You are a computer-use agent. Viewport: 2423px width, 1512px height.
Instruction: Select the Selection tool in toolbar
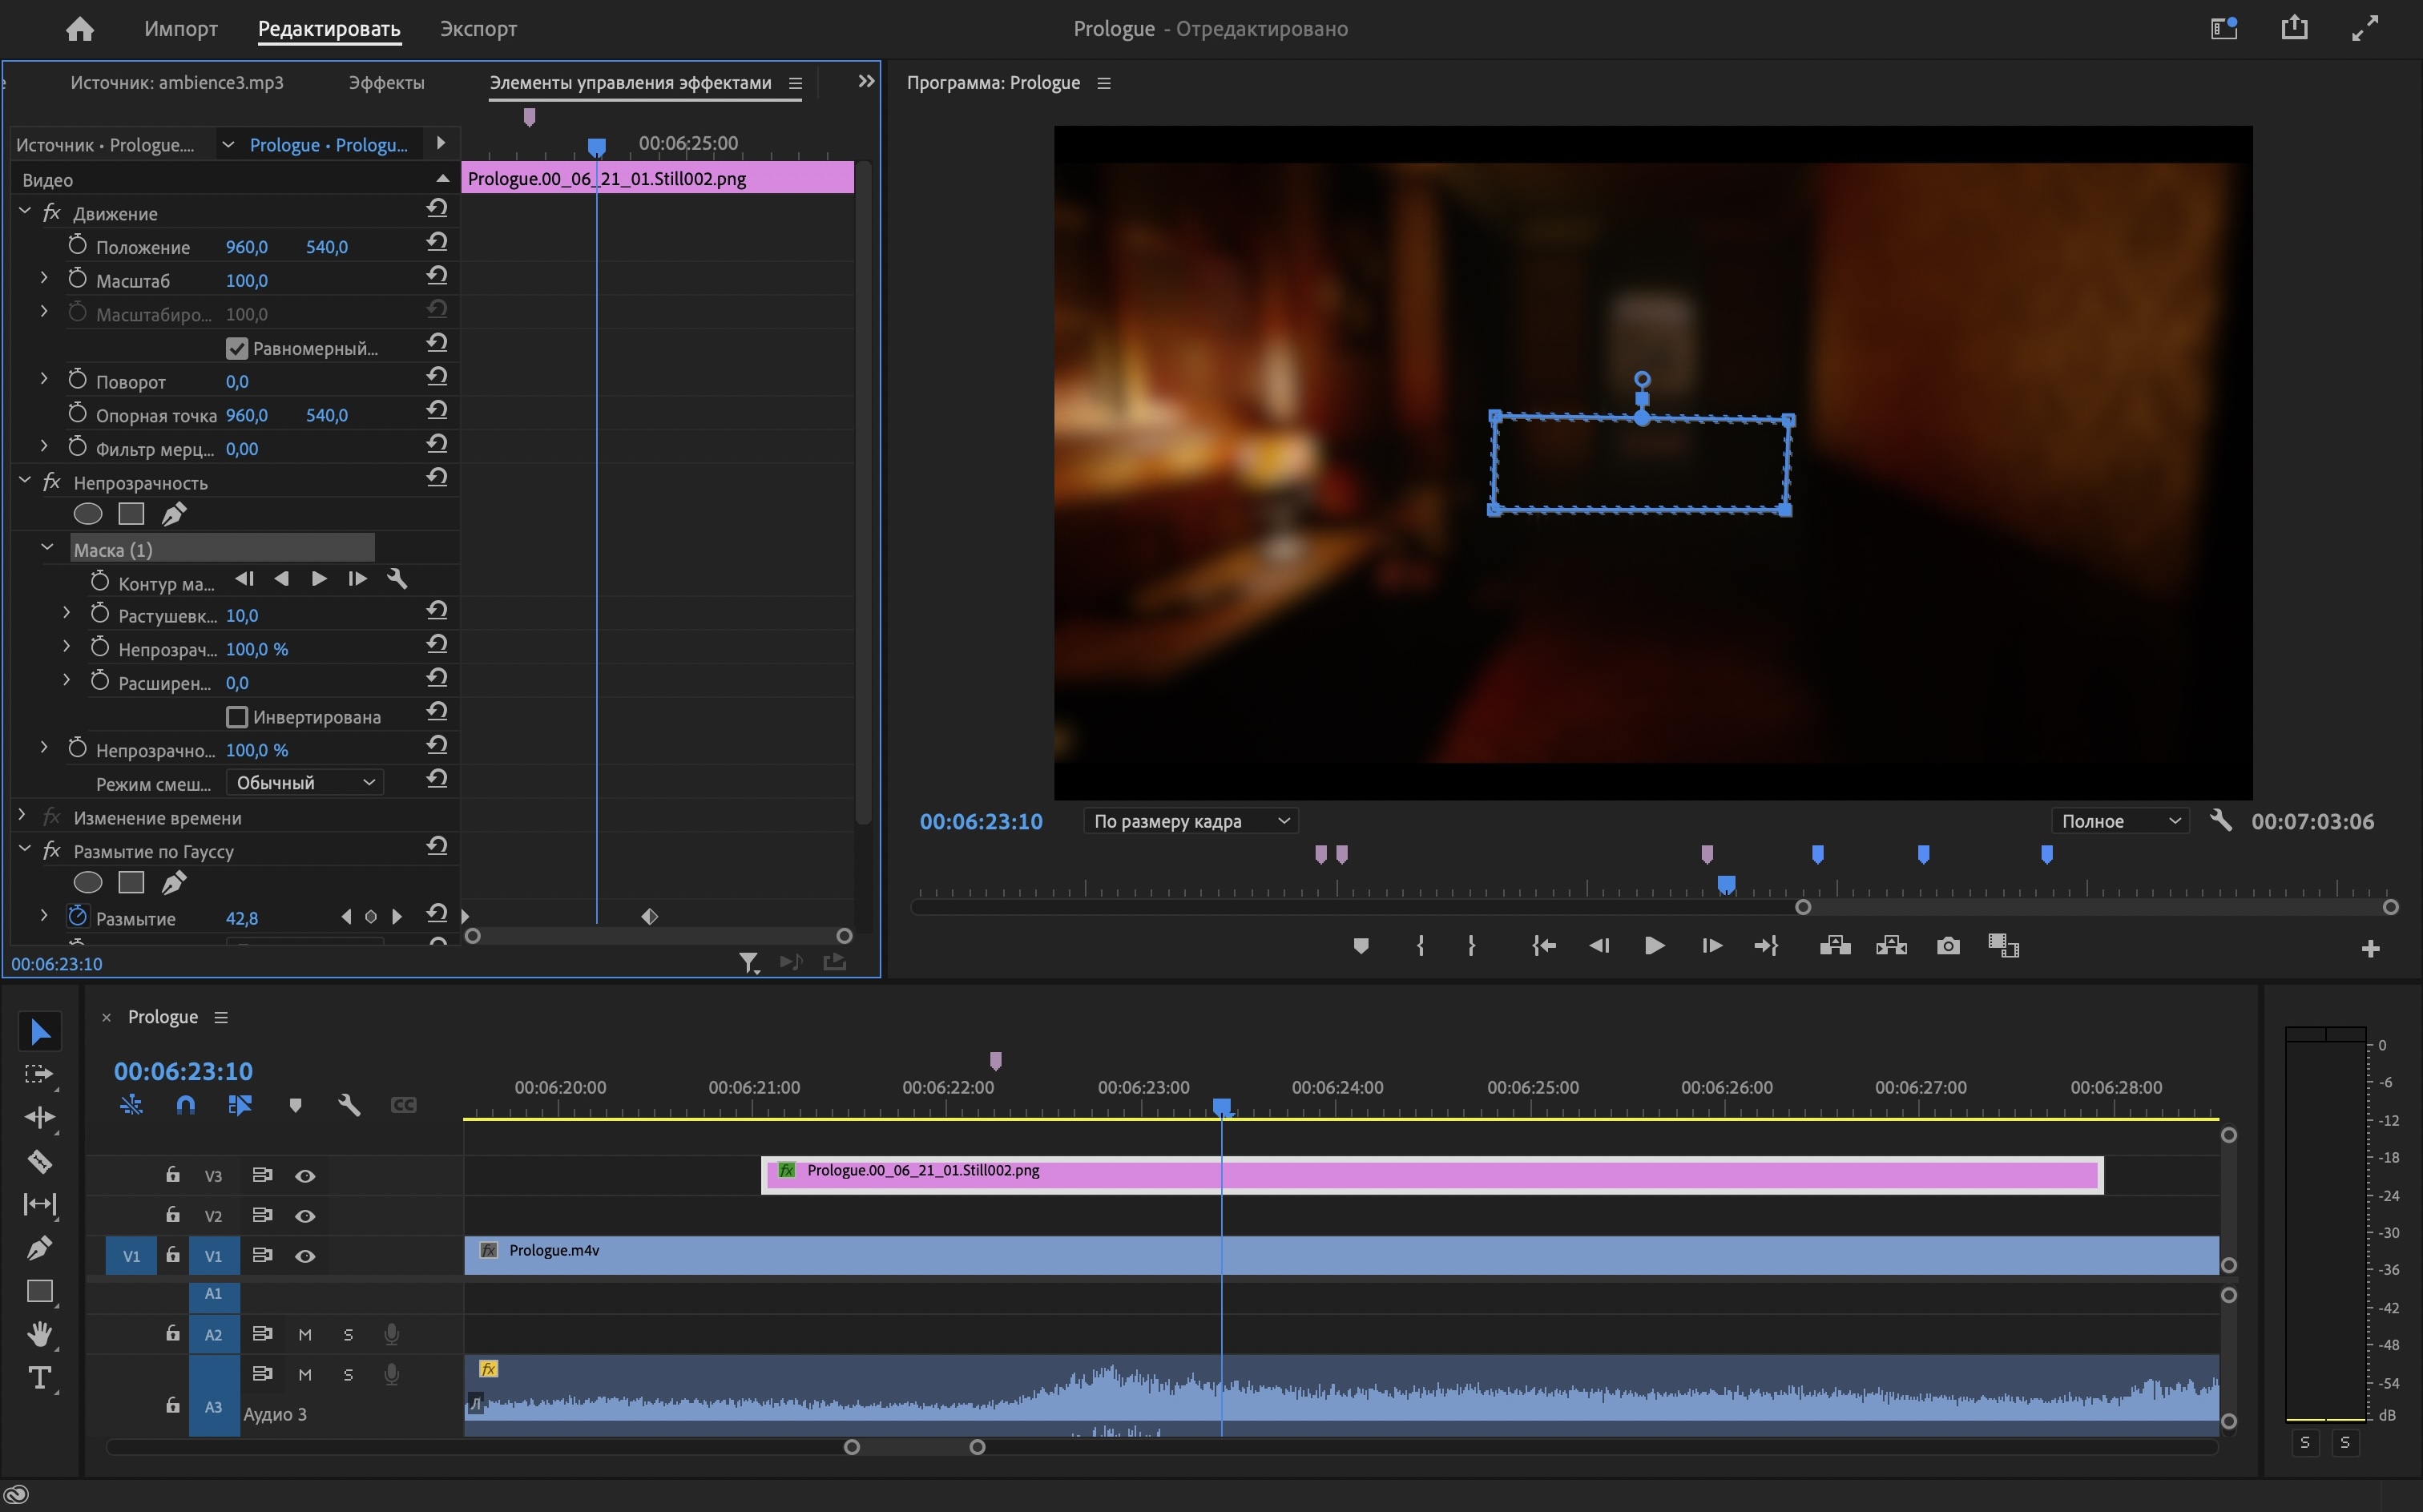coord(40,1031)
